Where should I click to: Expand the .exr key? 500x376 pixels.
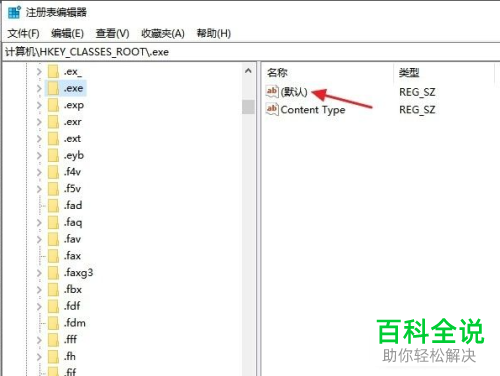point(39,122)
